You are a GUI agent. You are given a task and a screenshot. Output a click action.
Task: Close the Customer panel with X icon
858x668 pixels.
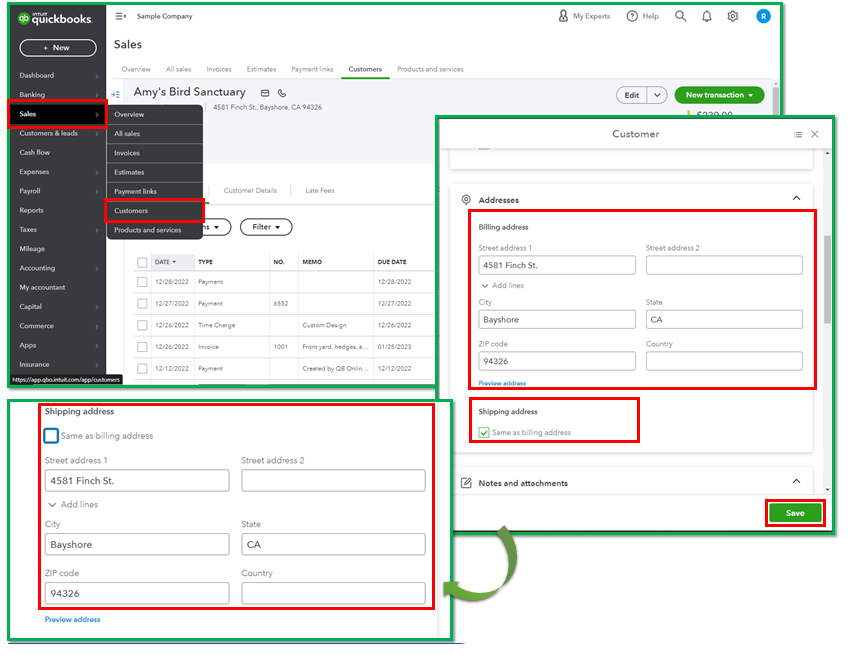pyautogui.click(x=815, y=134)
